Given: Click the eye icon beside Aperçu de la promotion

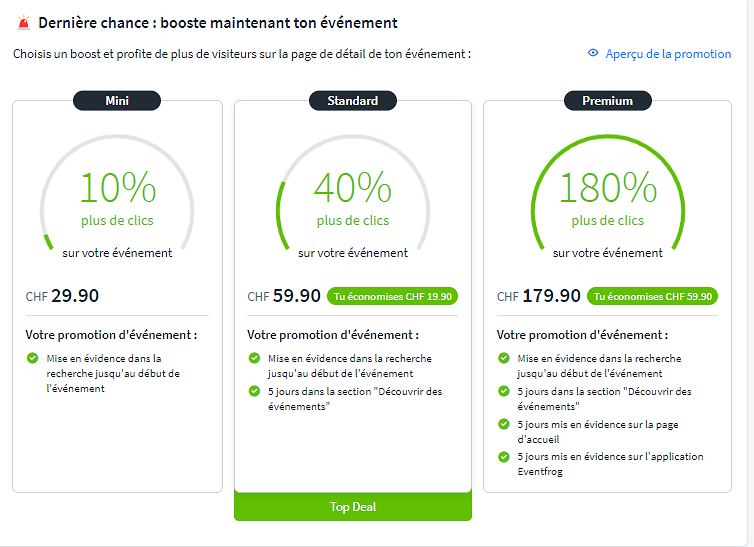Looking at the screenshot, I should 593,54.
